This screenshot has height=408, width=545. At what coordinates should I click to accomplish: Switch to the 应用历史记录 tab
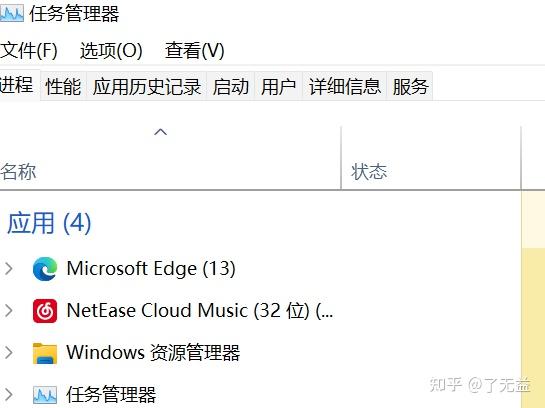point(147,86)
